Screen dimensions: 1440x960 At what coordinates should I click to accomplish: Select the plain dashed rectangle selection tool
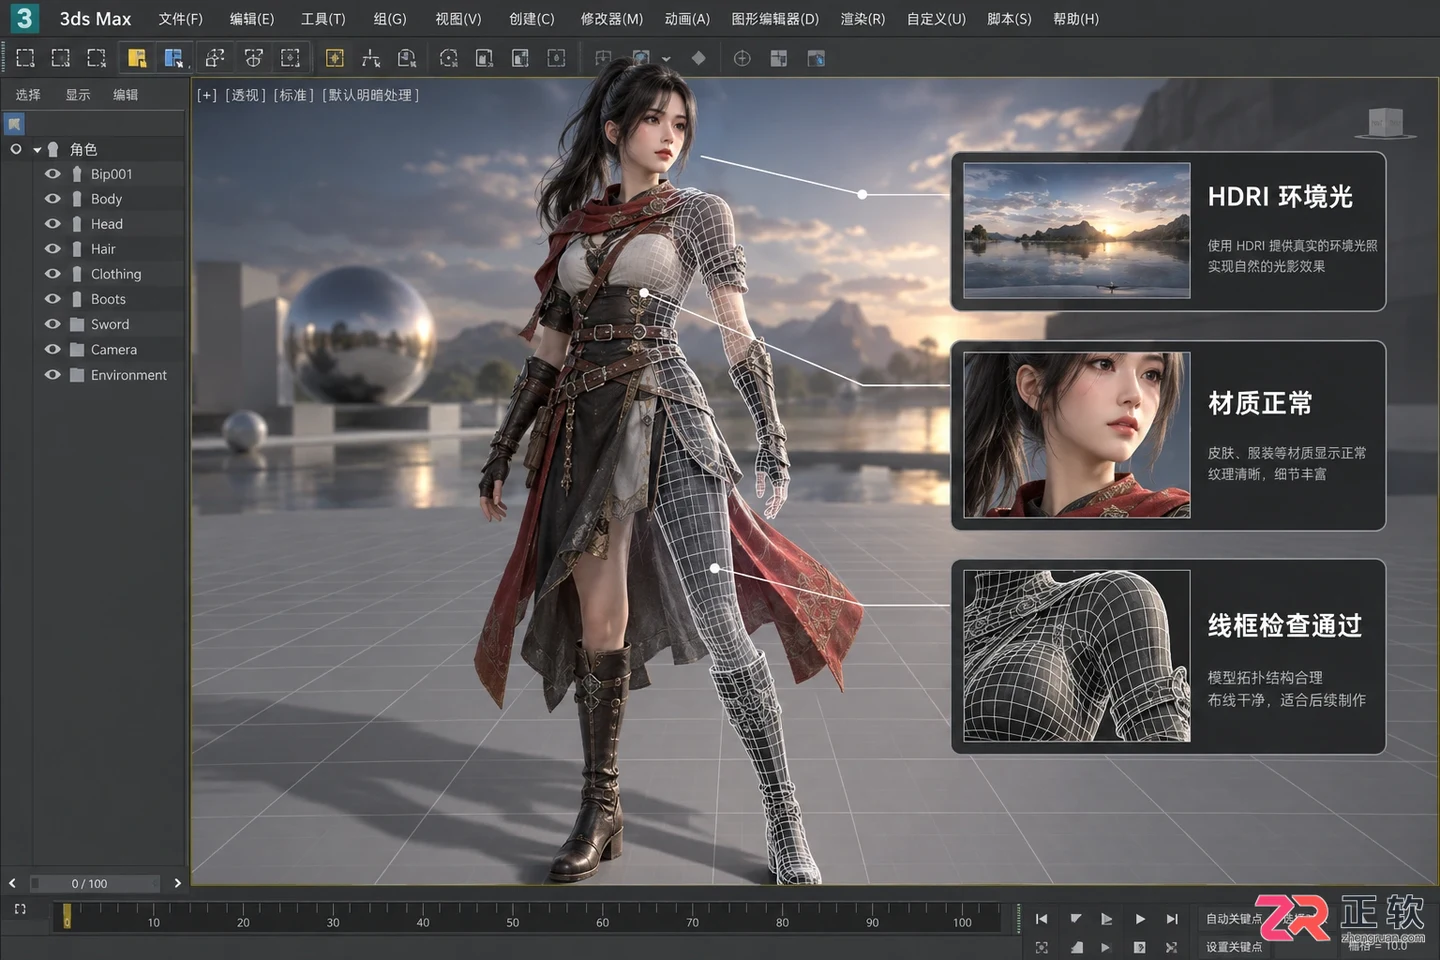point(25,58)
